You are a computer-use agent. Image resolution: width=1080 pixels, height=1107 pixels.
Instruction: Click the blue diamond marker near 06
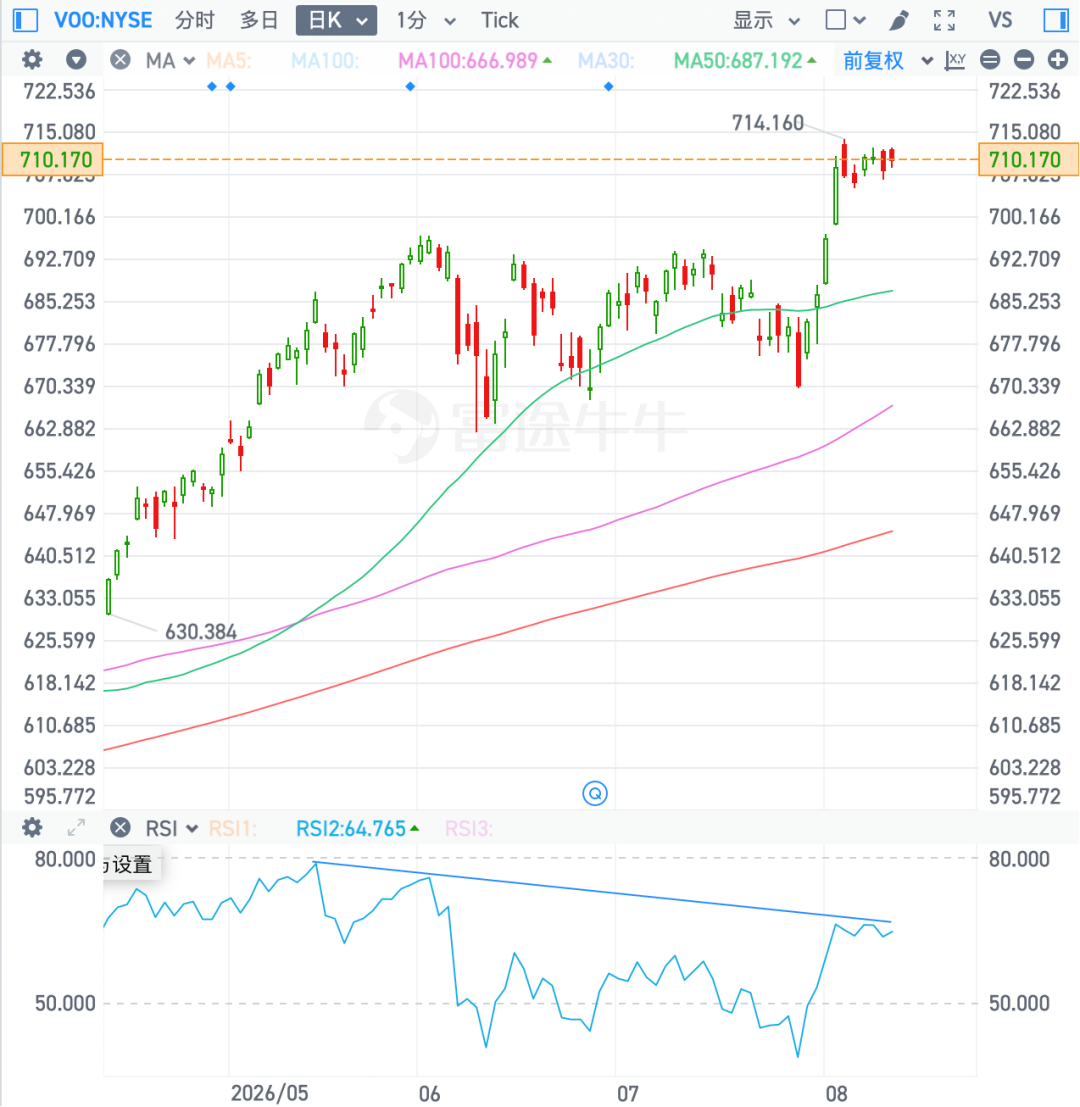410,86
